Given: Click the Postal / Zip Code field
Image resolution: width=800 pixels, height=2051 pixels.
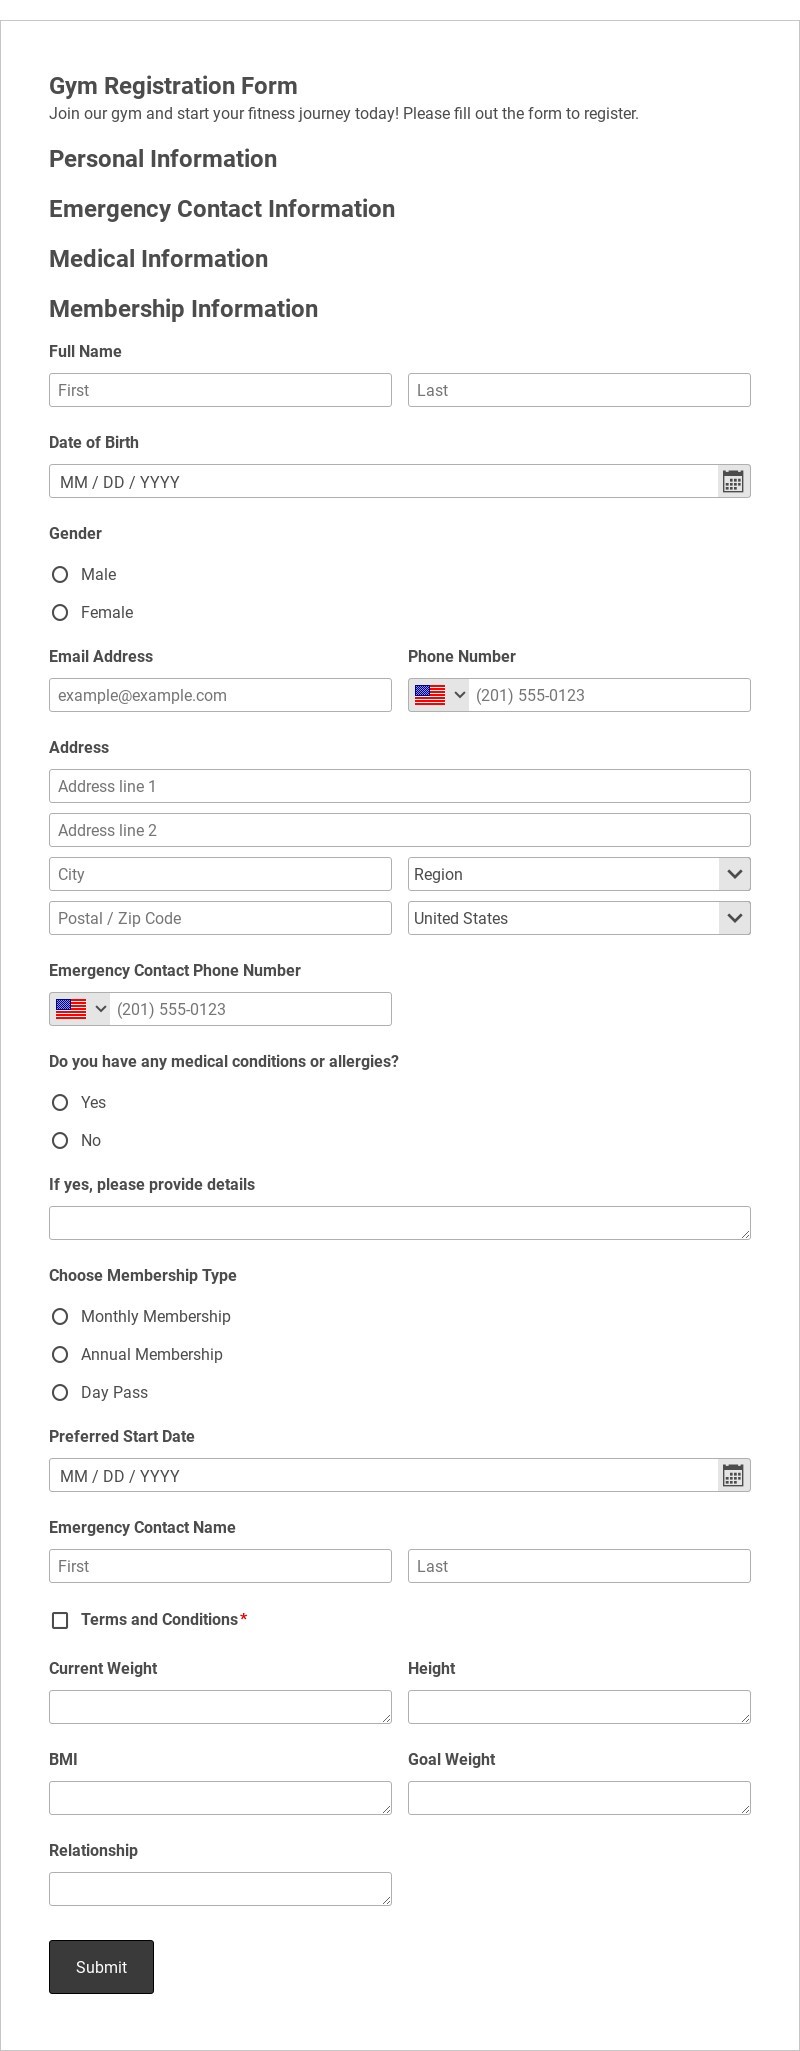Looking at the screenshot, I should tap(220, 918).
